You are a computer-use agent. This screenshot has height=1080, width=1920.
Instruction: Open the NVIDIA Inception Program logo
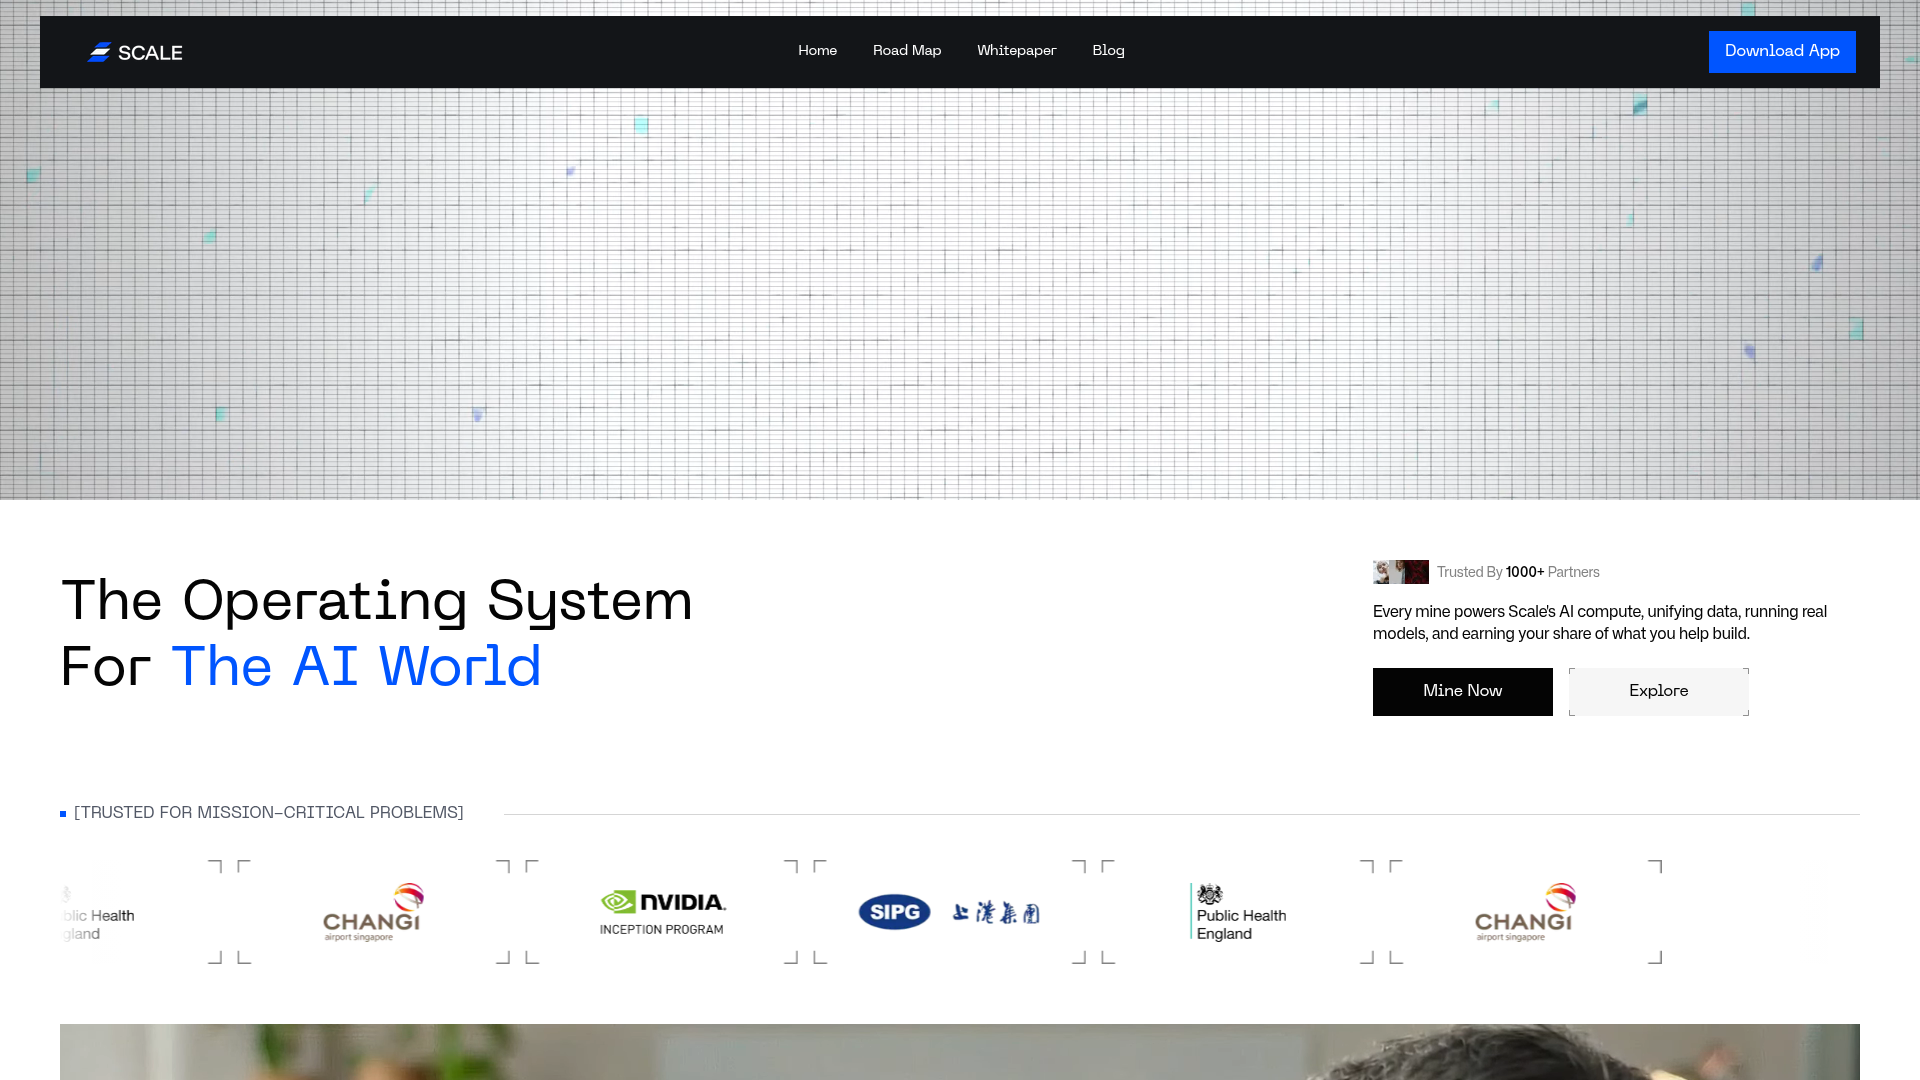(x=663, y=912)
